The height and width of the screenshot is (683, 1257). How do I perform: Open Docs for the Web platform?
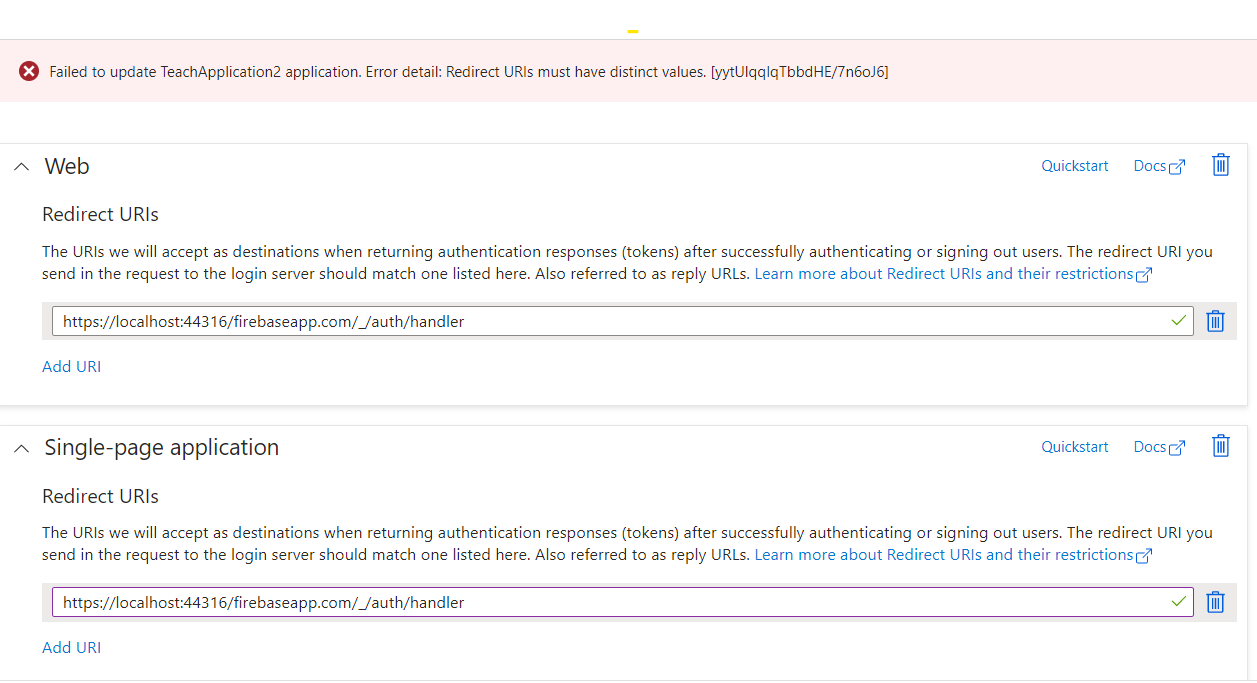1148,165
